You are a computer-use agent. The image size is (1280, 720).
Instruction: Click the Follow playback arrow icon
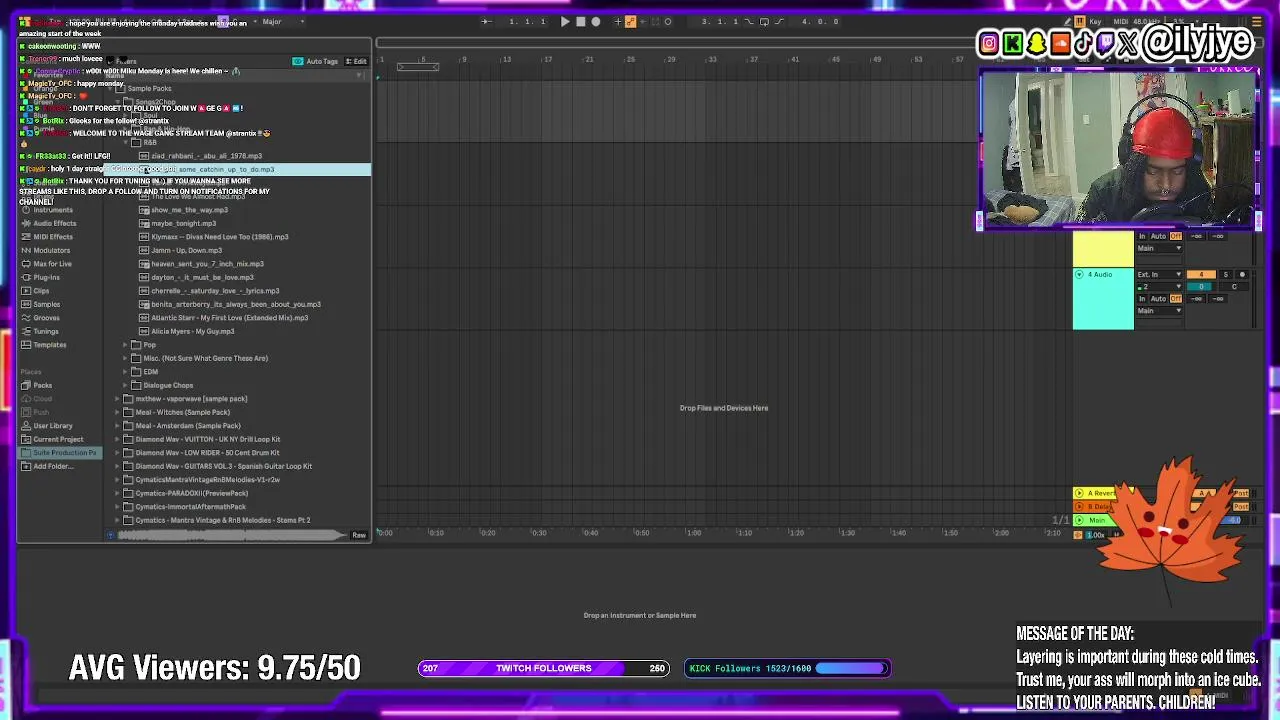click(x=486, y=21)
